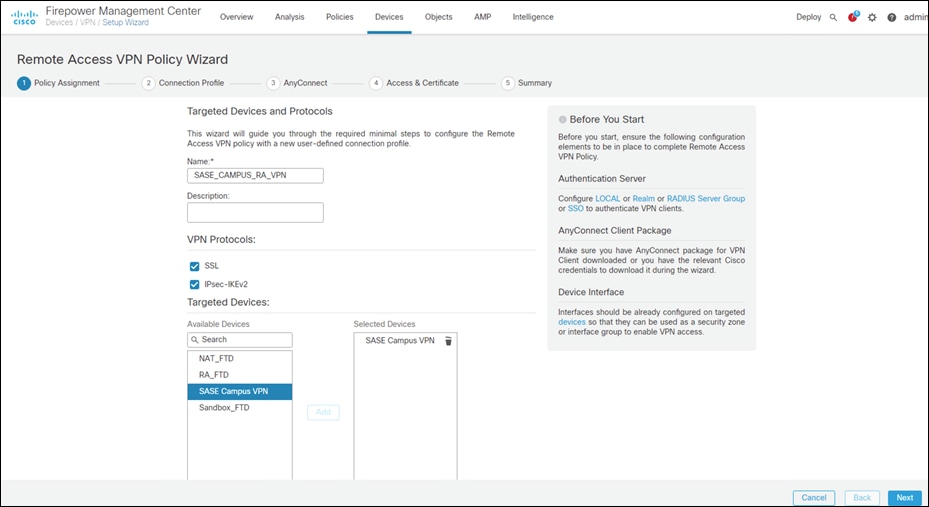Click the Add device button
Viewport: 929px width, 507px height.
323,412
